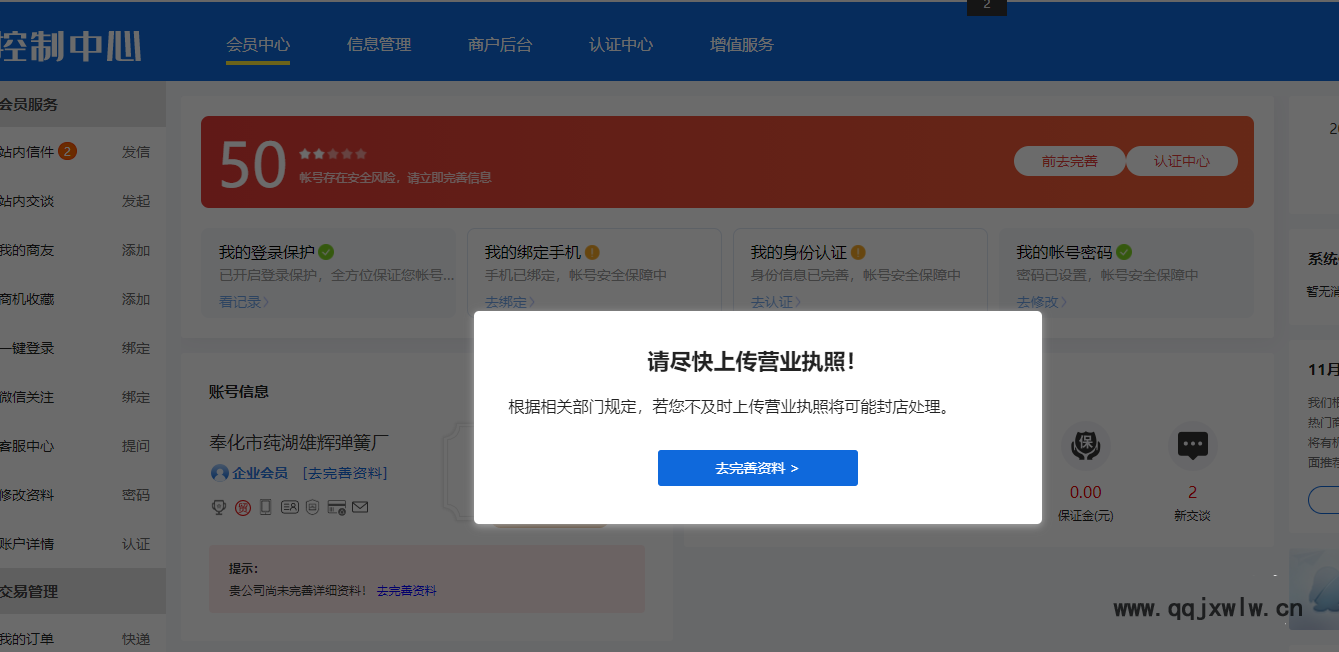The image size is (1339, 652).
Task: Click the 站内信件 unread count badge
Action: pyautogui.click(x=67, y=151)
